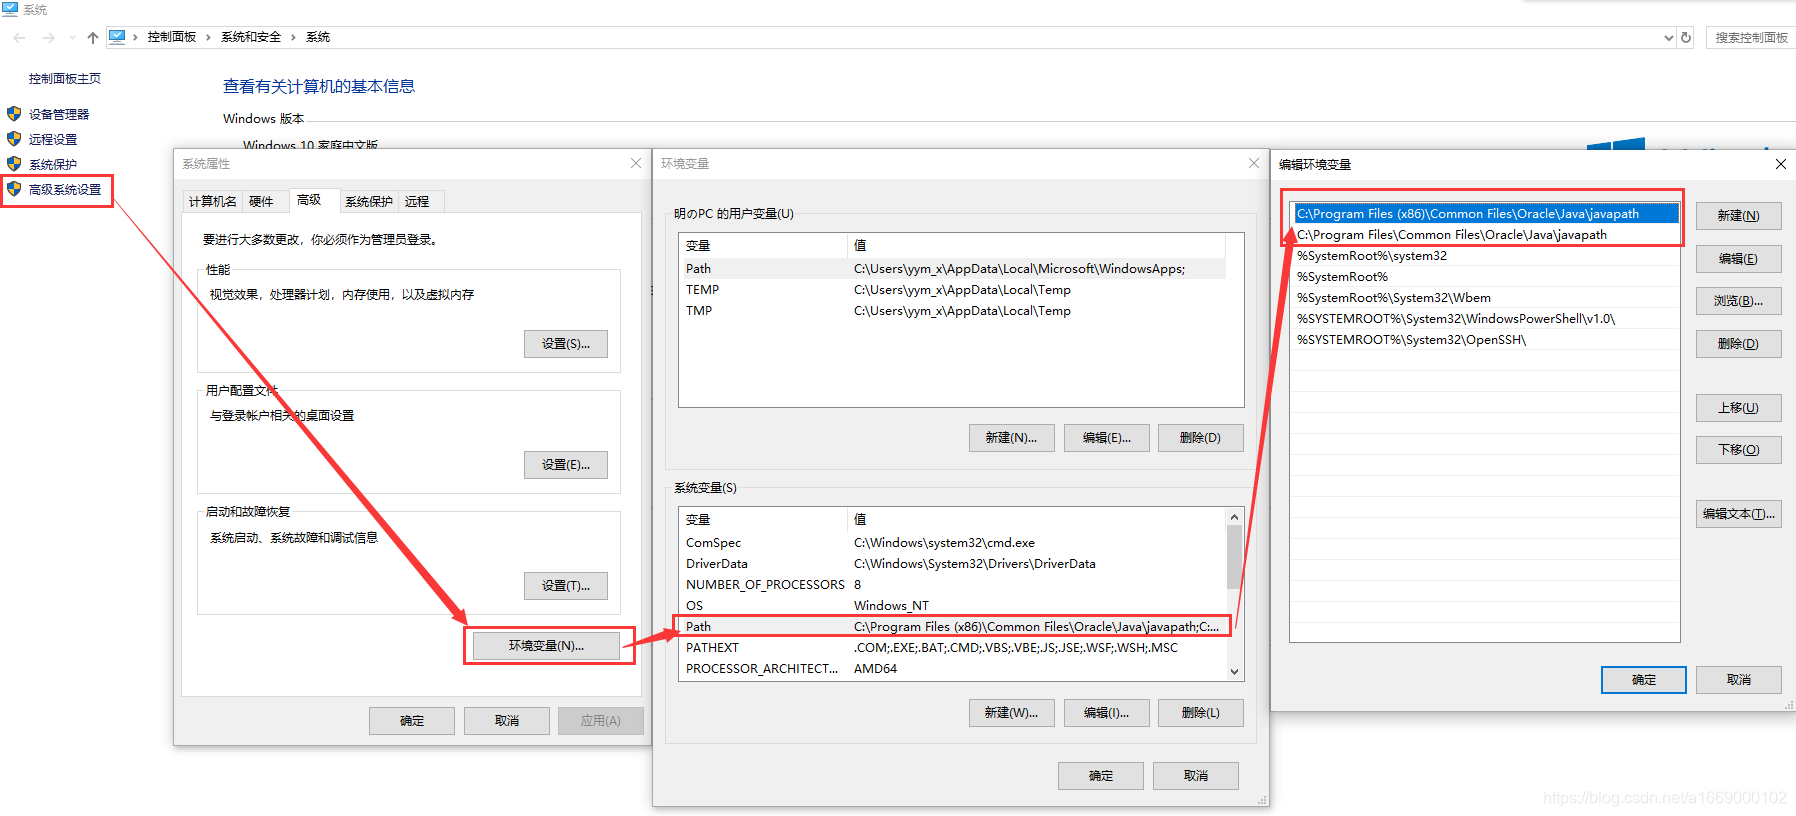The image size is (1796, 816).
Task: Click 编辑(I)... under system variables
Action: pyautogui.click(x=1107, y=713)
